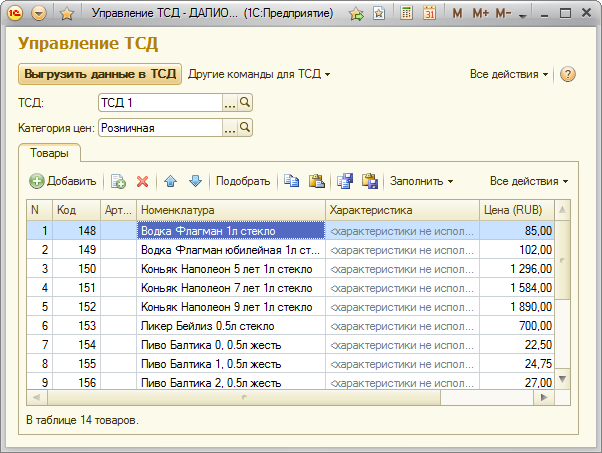Select Коньяк Наполеон 7 лет row
602x453 pixels.
tap(291, 288)
